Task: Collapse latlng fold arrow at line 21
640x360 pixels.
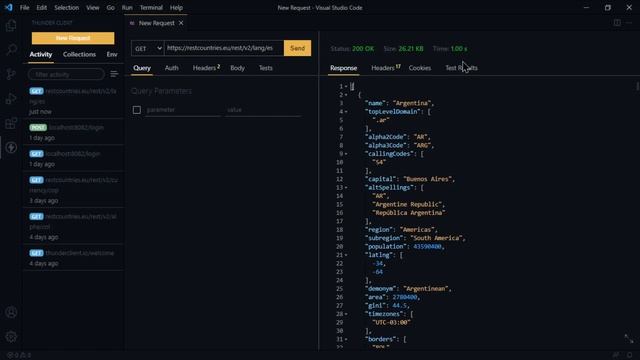Action: (346, 255)
